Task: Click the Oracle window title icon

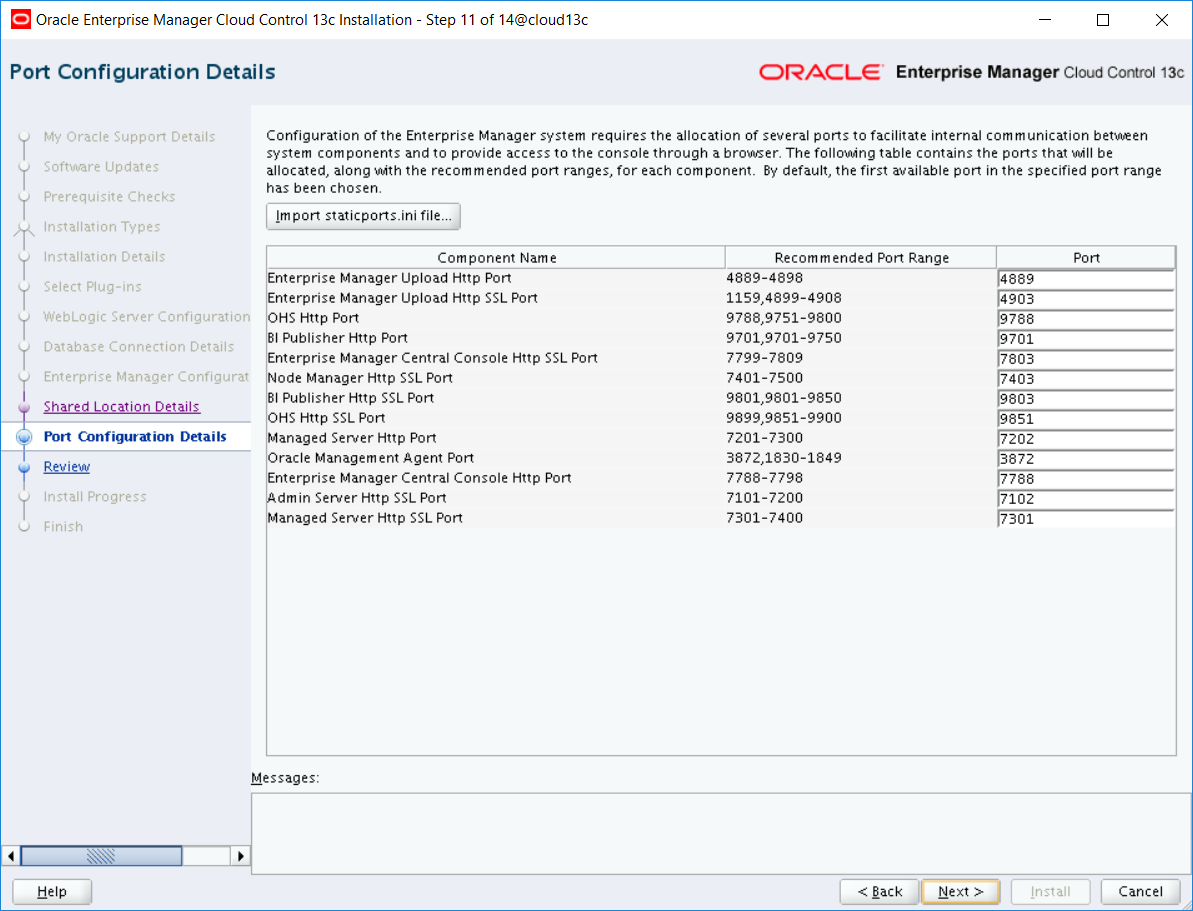Action: (21, 20)
